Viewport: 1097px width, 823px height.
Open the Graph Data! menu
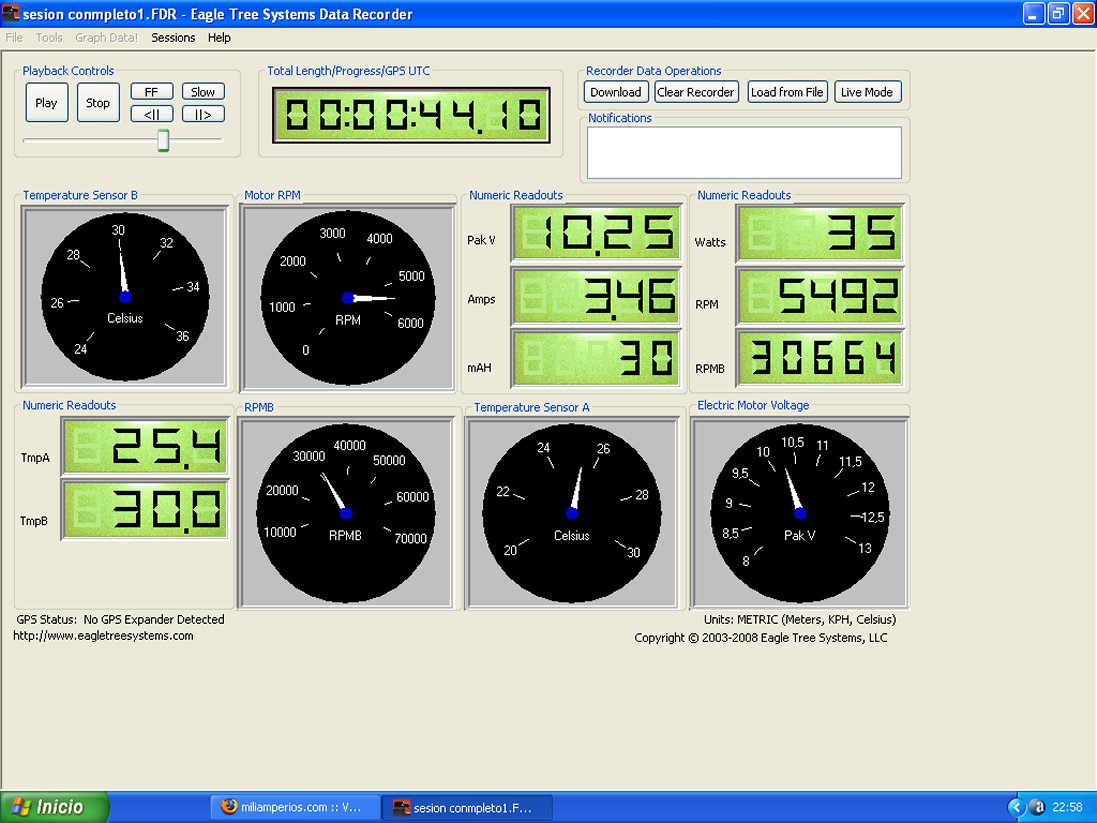point(106,38)
